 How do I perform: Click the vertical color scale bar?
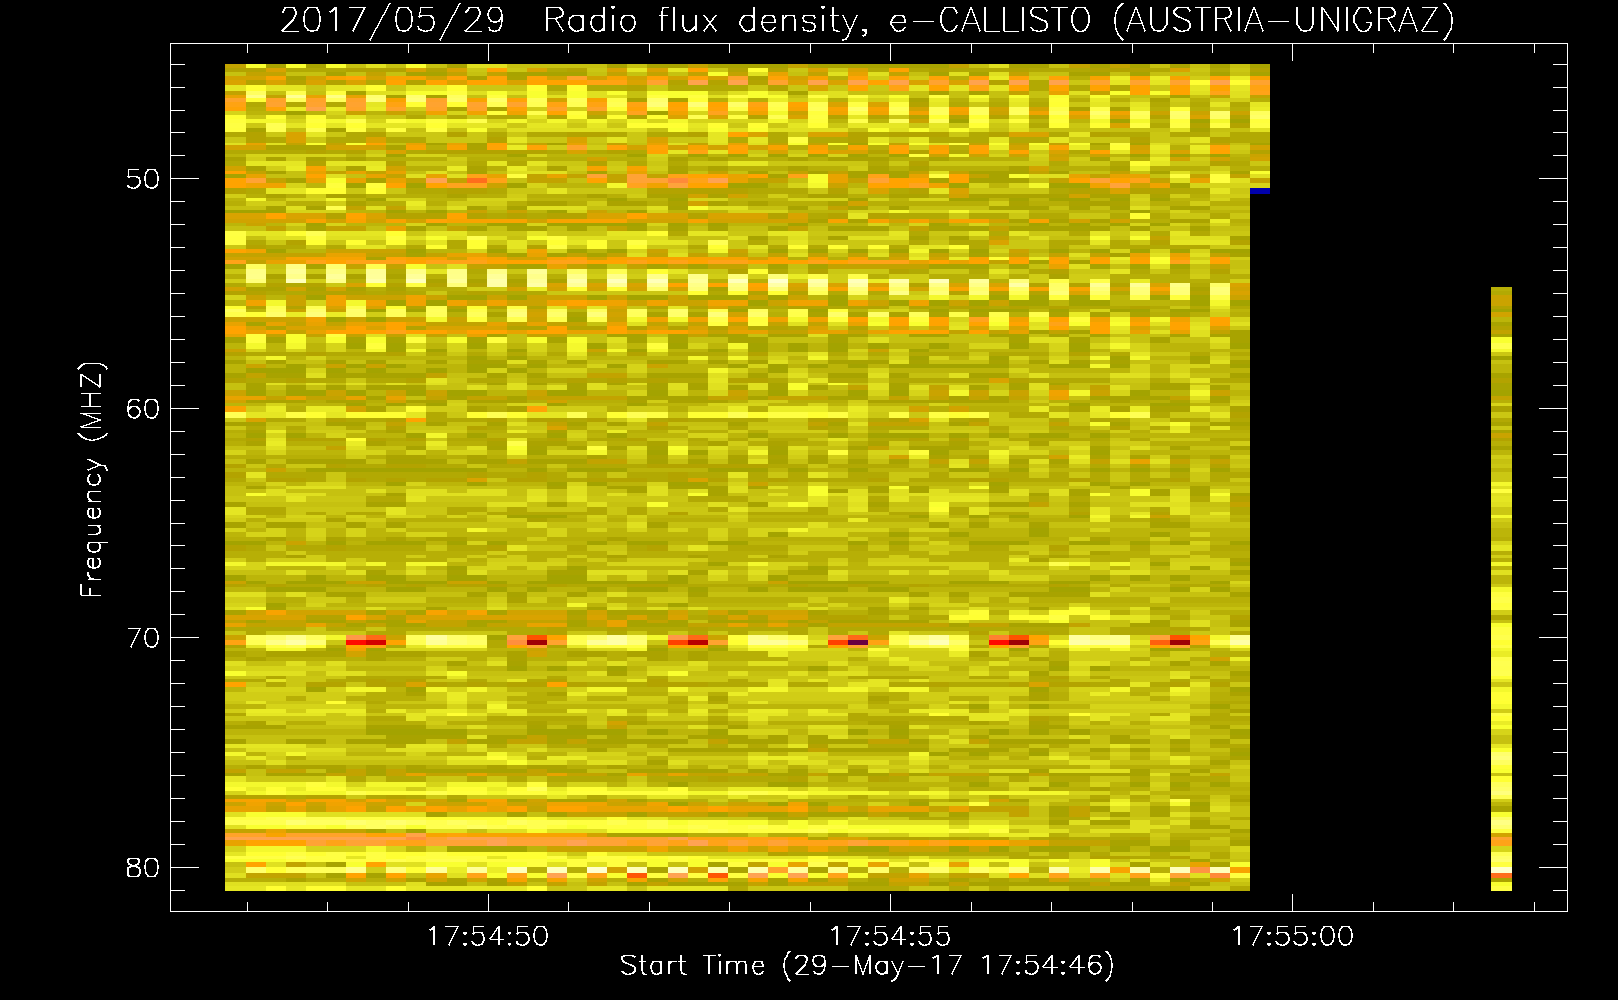click(x=1501, y=589)
